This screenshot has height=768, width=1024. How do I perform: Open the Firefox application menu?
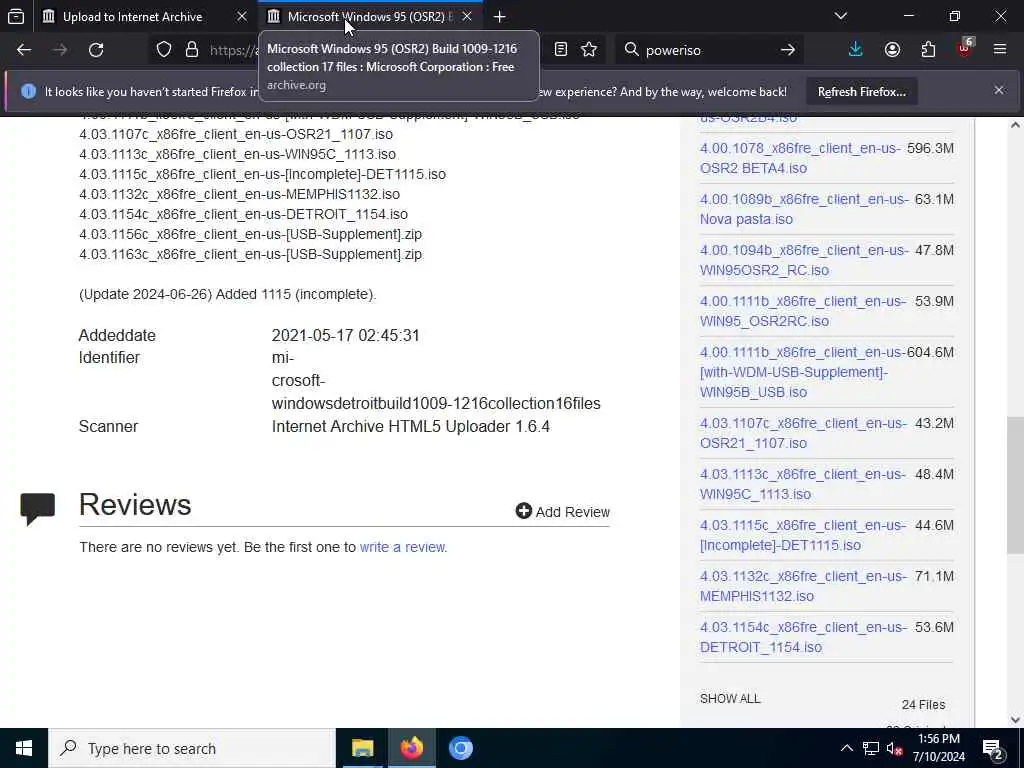(x=1000, y=50)
